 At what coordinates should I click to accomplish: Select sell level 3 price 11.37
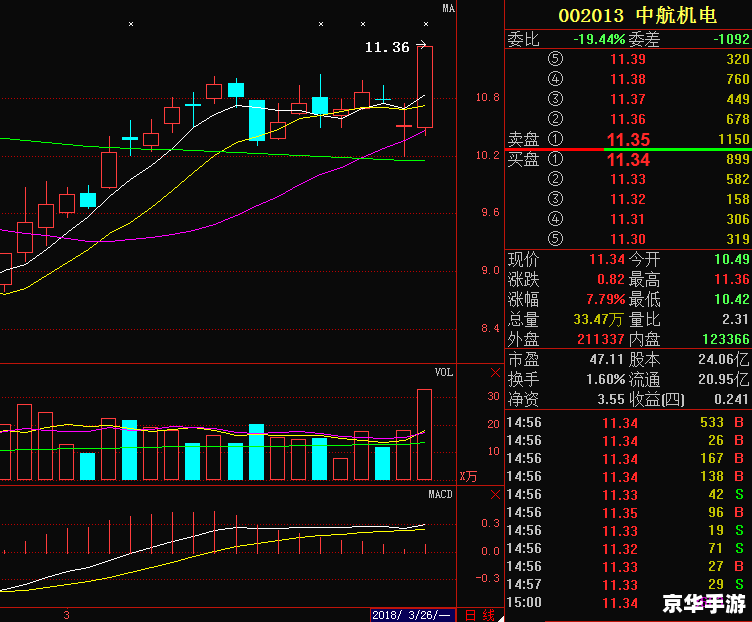628,99
